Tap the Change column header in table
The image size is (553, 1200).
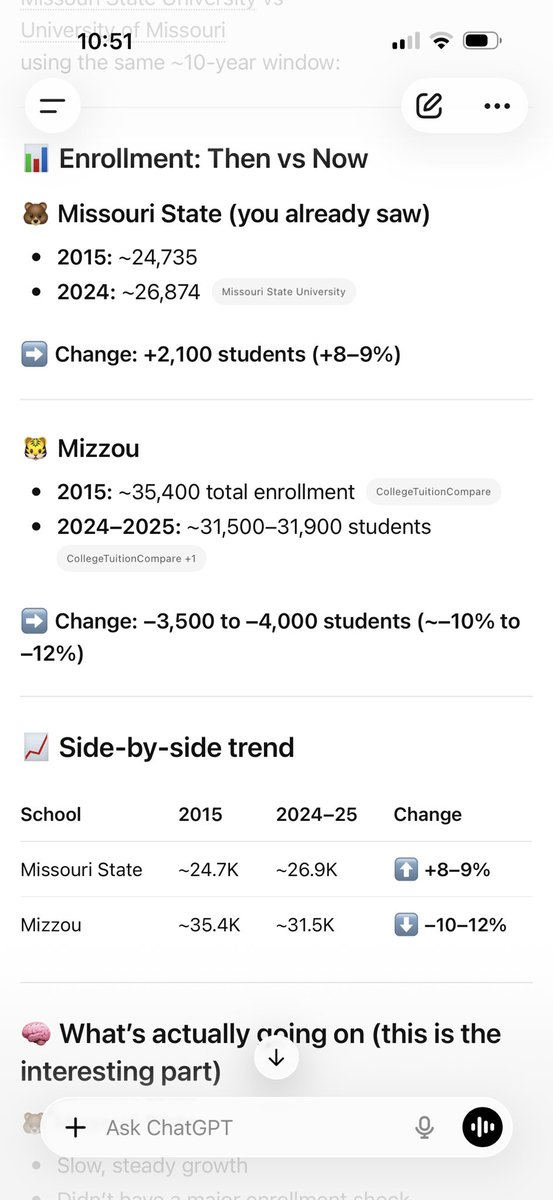click(x=427, y=814)
